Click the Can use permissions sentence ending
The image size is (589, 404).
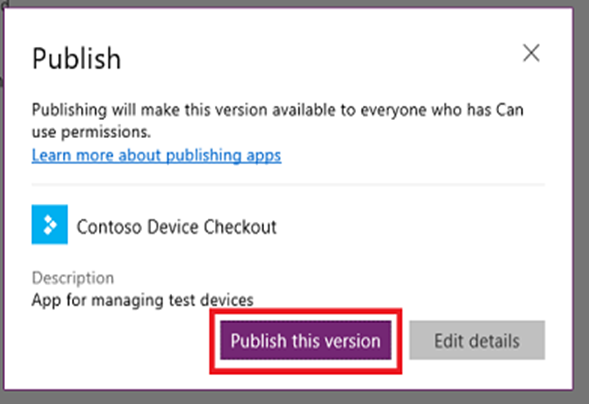point(91,132)
